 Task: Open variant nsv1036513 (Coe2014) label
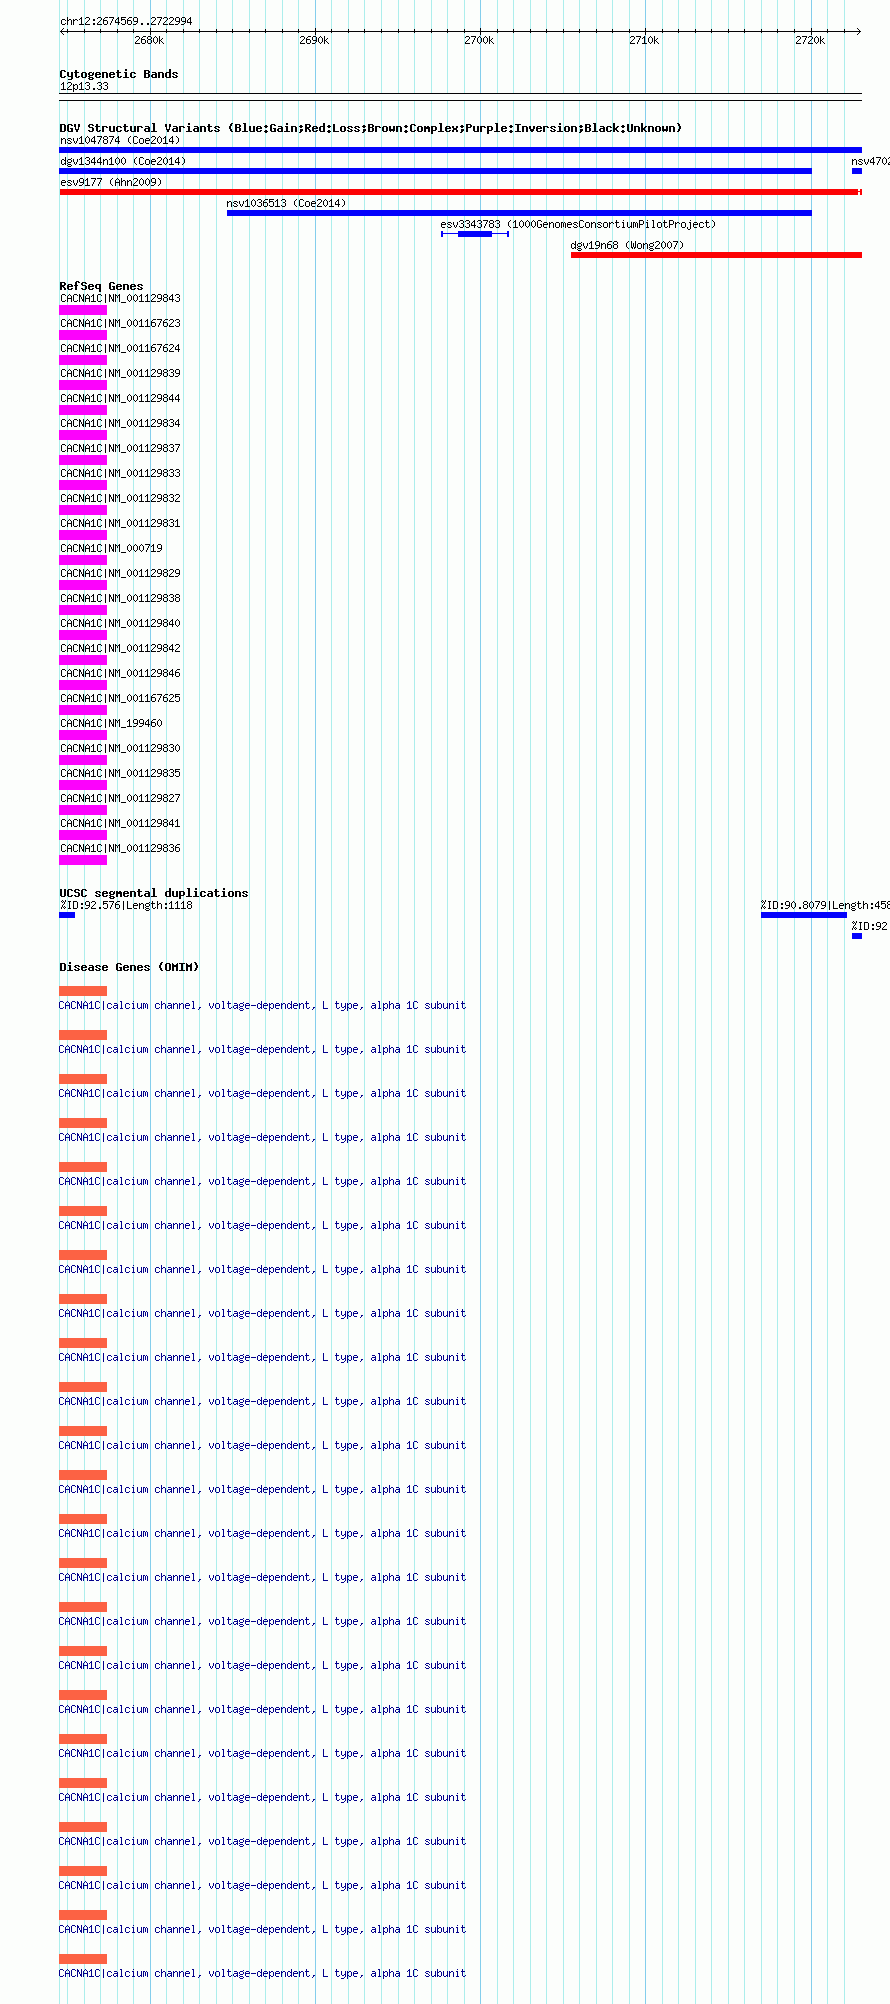coord(286,203)
